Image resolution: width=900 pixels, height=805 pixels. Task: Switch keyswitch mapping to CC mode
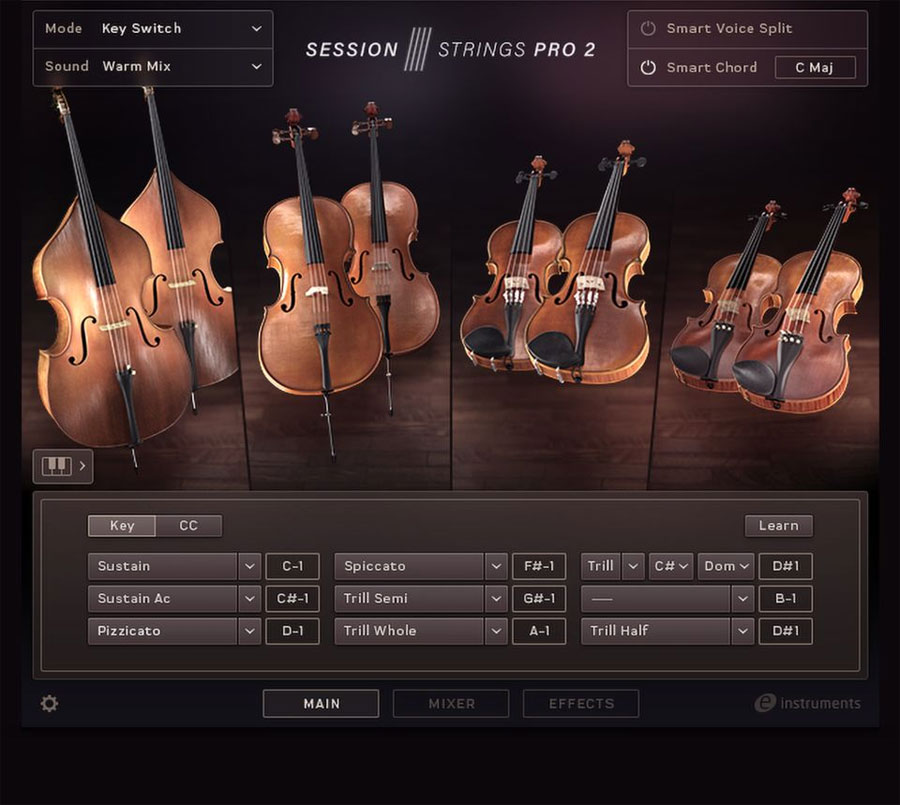tap(190, 525)
